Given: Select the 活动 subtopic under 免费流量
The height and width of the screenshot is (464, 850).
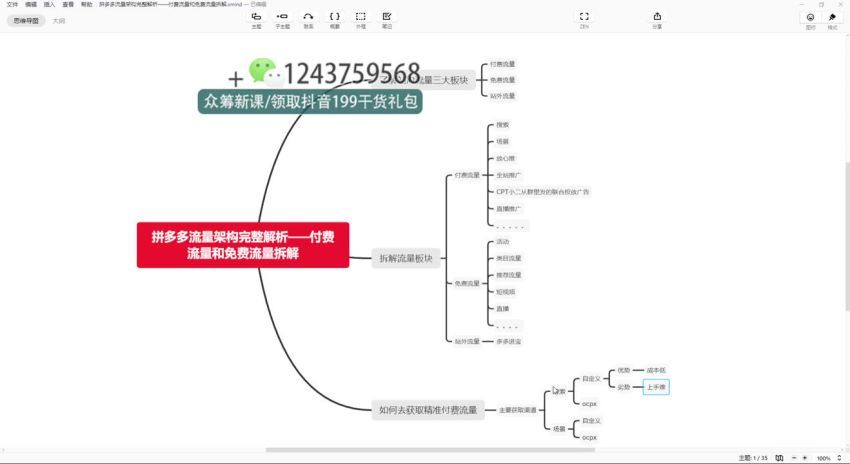Looking at the screenshot, I should [x=503, y=242].
